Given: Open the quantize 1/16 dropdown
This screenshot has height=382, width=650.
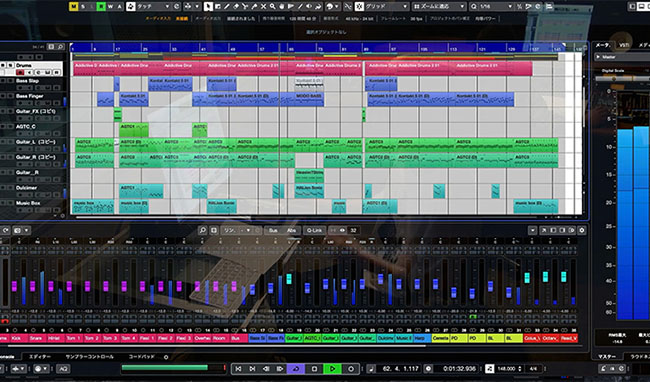Looking at the screenshot, I should pyautogui.click(x=492, y=6).
